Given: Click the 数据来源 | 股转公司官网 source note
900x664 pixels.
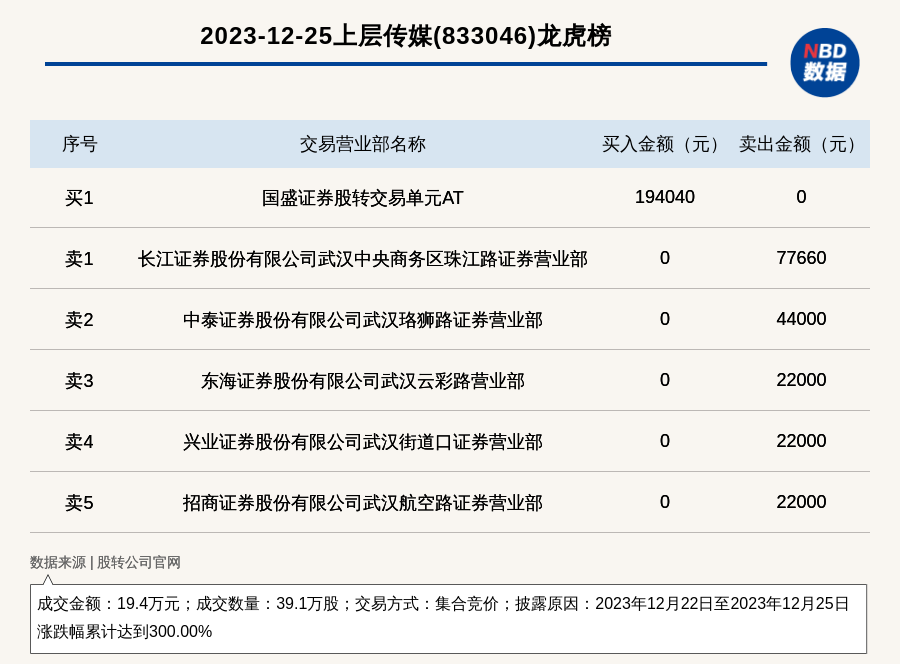Looking at the screenshot, I should (106, 562).
